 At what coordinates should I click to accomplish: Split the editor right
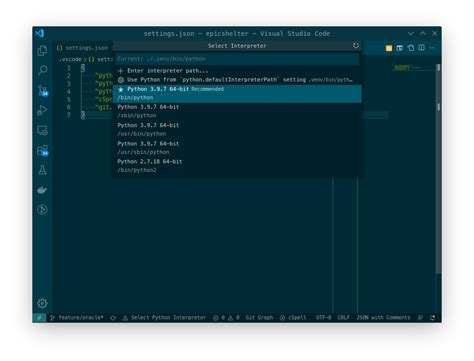pos(422,48)
